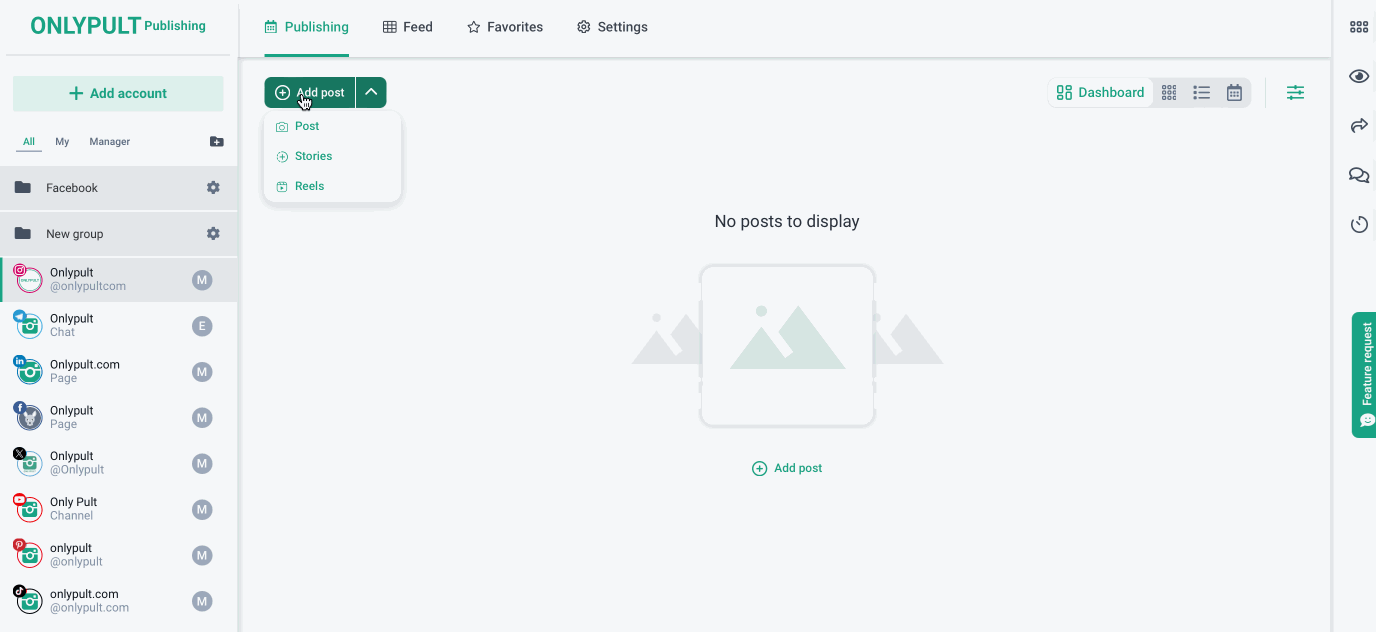This screenshot has height=632, width=1376.
Task: Open the grid view icon
Action: tap(1169, 93)
